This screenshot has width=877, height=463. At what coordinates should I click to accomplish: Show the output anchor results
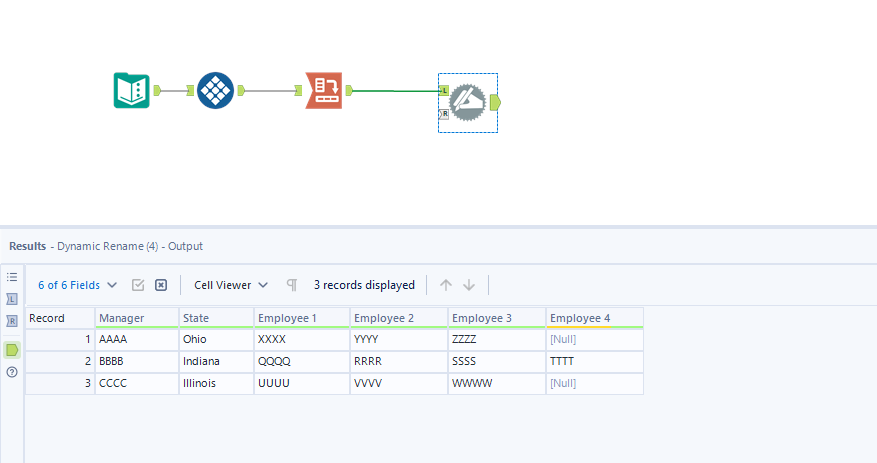click(12, 349)
